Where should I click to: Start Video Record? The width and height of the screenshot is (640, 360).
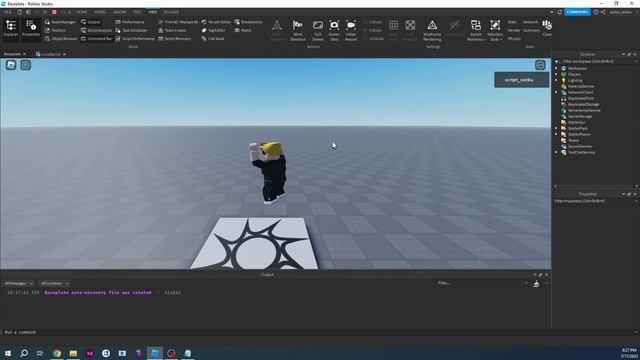(351, 30)
